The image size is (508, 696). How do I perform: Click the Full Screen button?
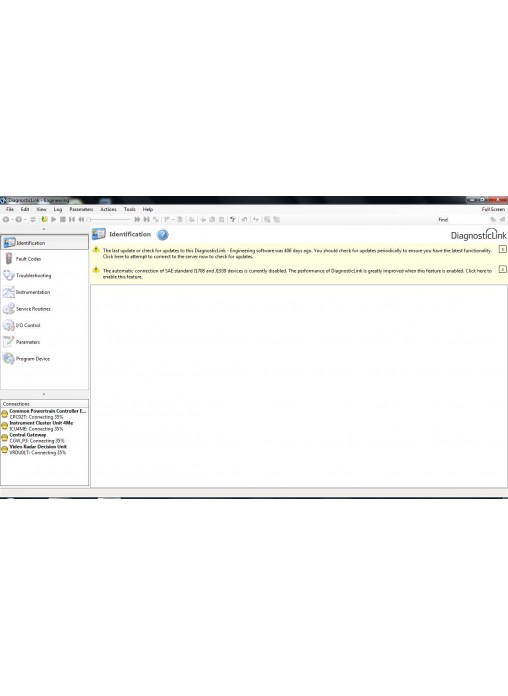pos(493,209)
